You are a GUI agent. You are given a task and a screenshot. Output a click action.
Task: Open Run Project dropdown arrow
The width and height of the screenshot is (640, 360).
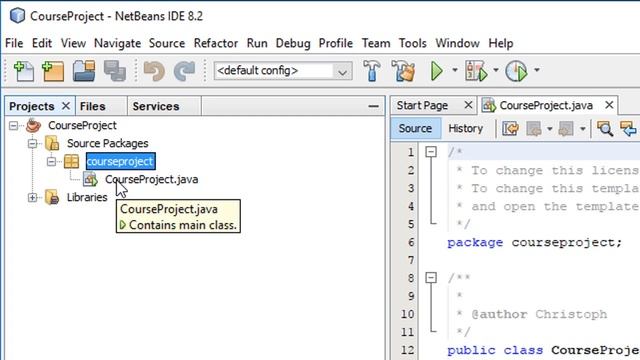(455, 70)
